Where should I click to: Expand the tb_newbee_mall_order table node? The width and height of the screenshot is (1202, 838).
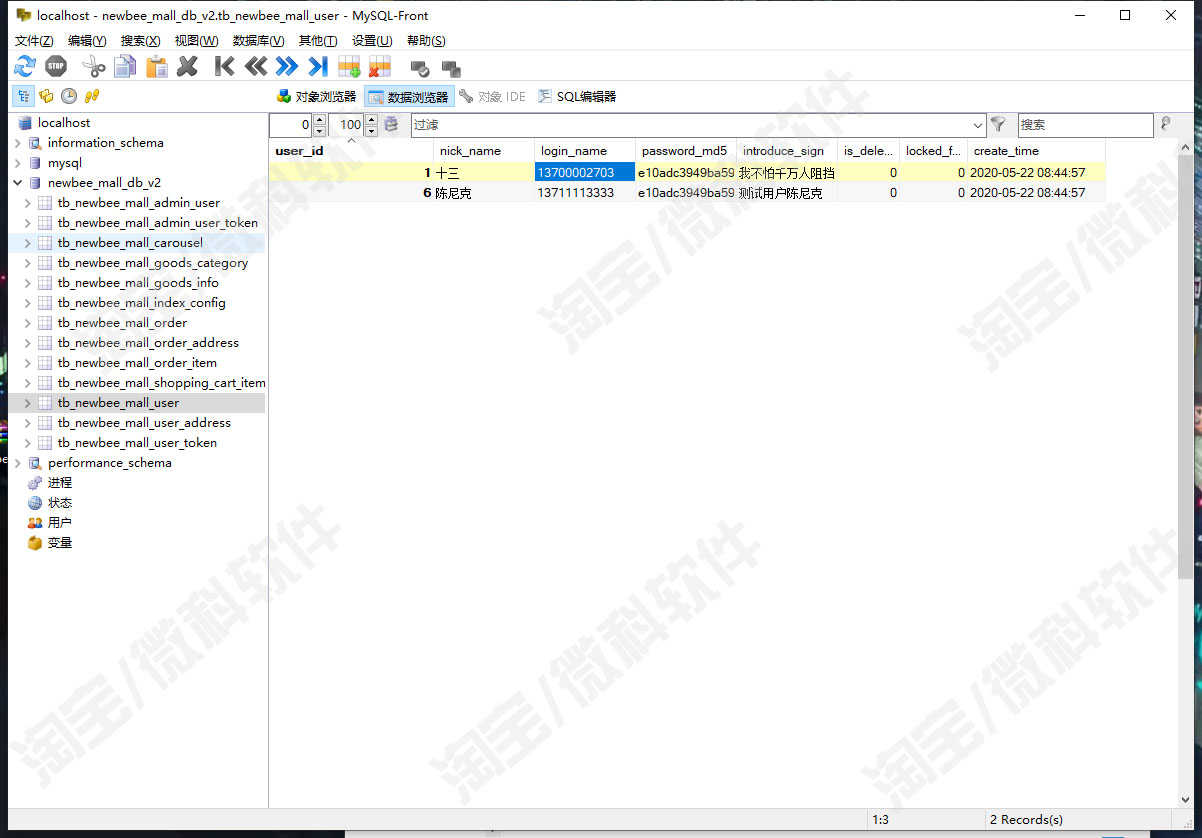tap(28, 323)
